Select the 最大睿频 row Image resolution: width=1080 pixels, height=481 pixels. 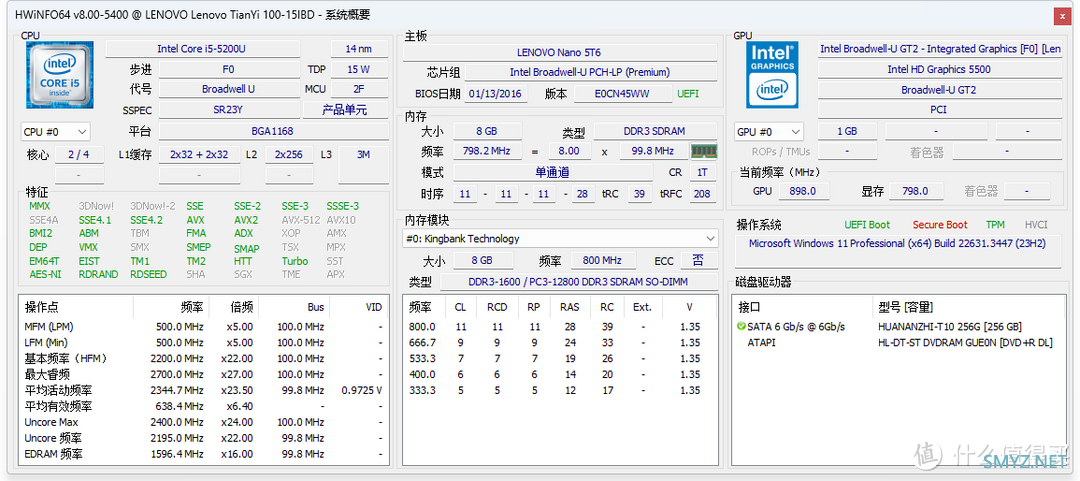click(203, 374)
